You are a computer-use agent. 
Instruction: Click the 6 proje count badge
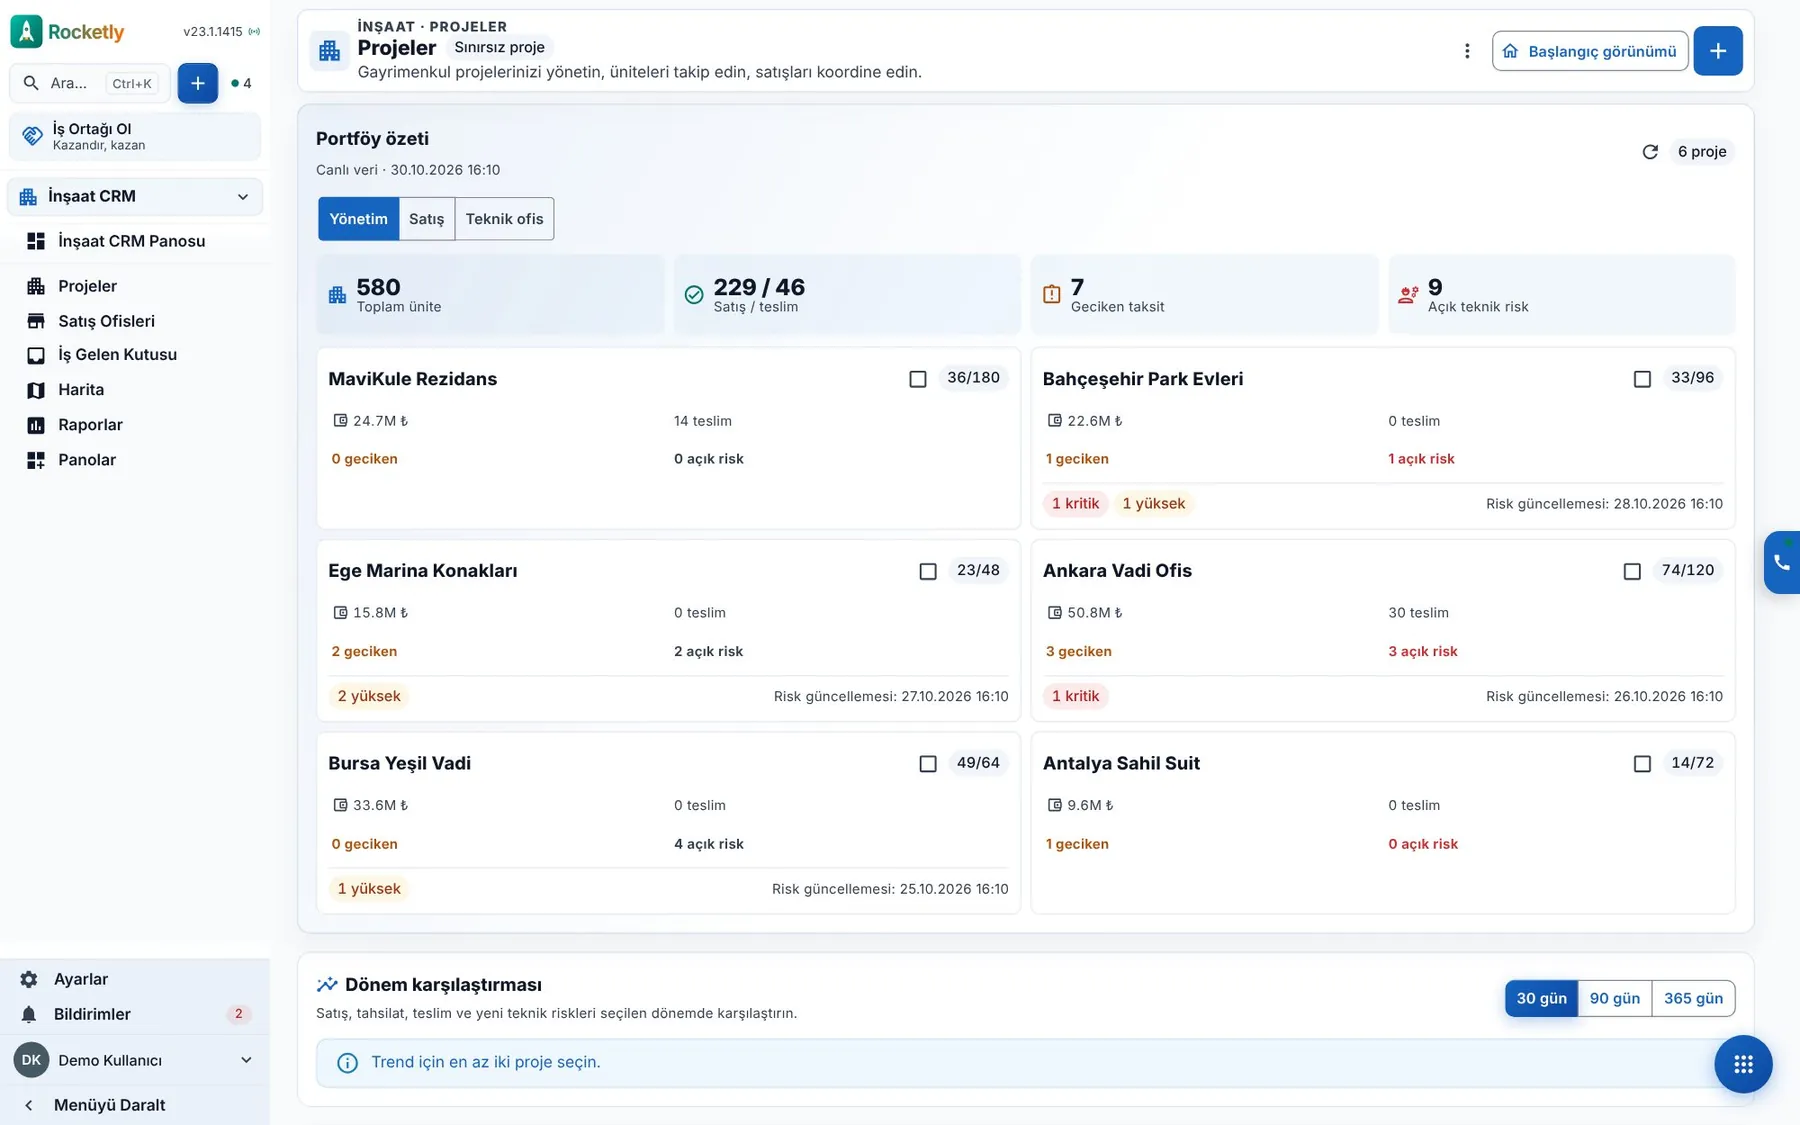[1702, 152]
